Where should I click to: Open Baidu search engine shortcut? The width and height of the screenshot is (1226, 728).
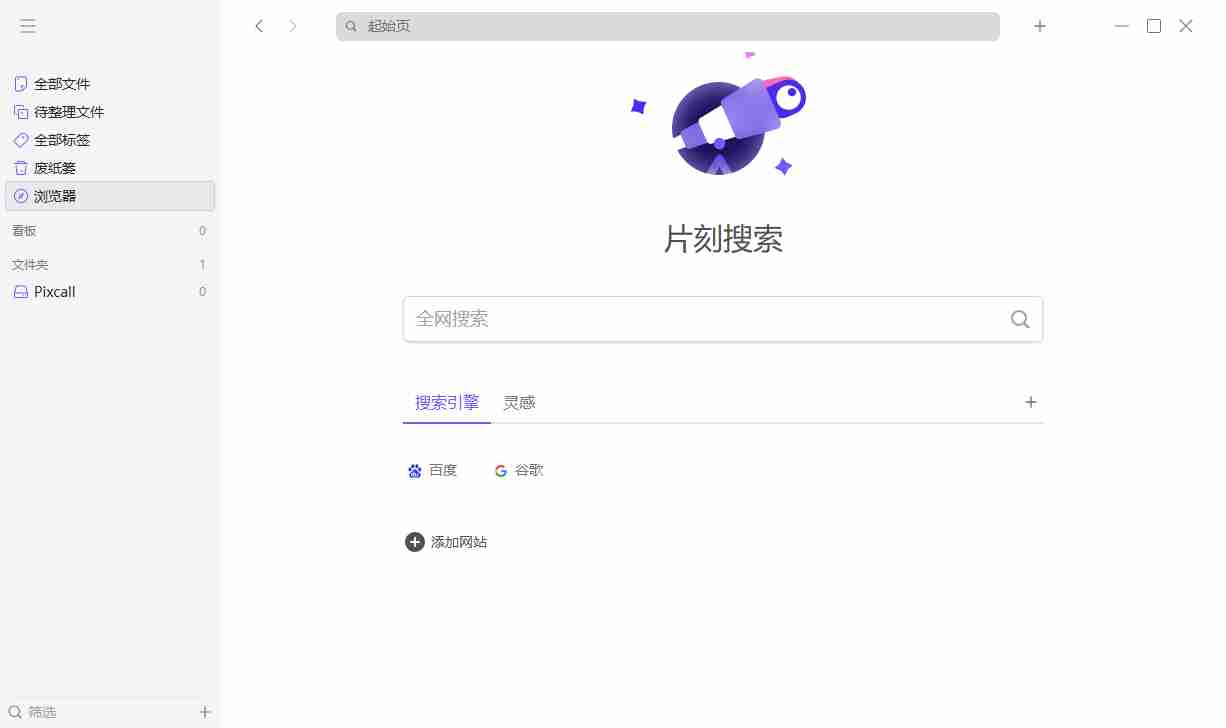click(432, 470)
